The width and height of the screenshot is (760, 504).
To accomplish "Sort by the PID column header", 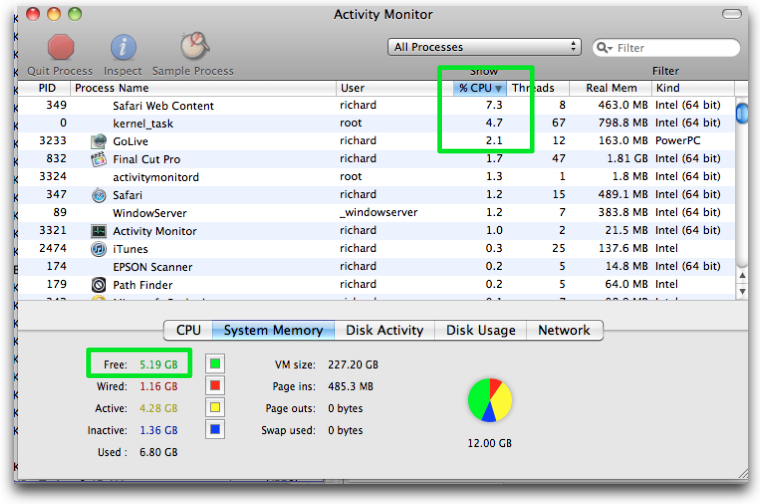I will click(45, 88).
